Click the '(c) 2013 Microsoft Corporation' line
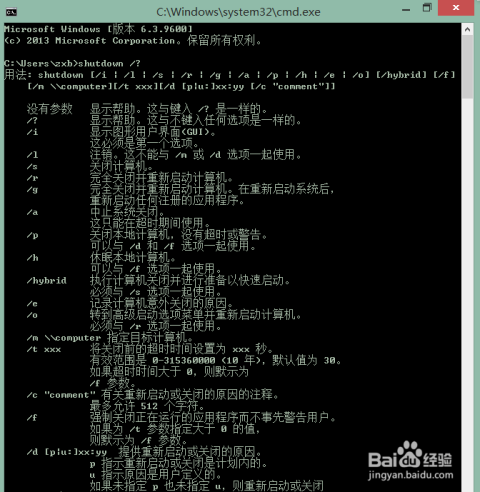The height and width of the screenshot is (492, 480). (133, 41)
